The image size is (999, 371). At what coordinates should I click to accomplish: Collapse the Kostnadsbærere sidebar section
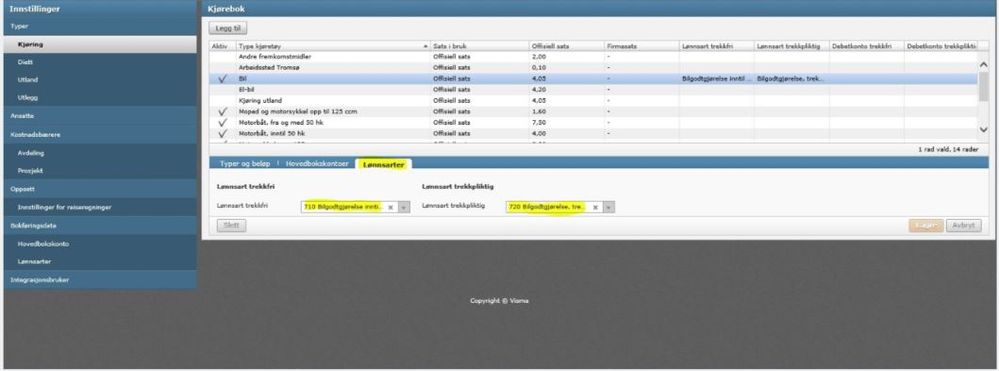coord(100,135)
